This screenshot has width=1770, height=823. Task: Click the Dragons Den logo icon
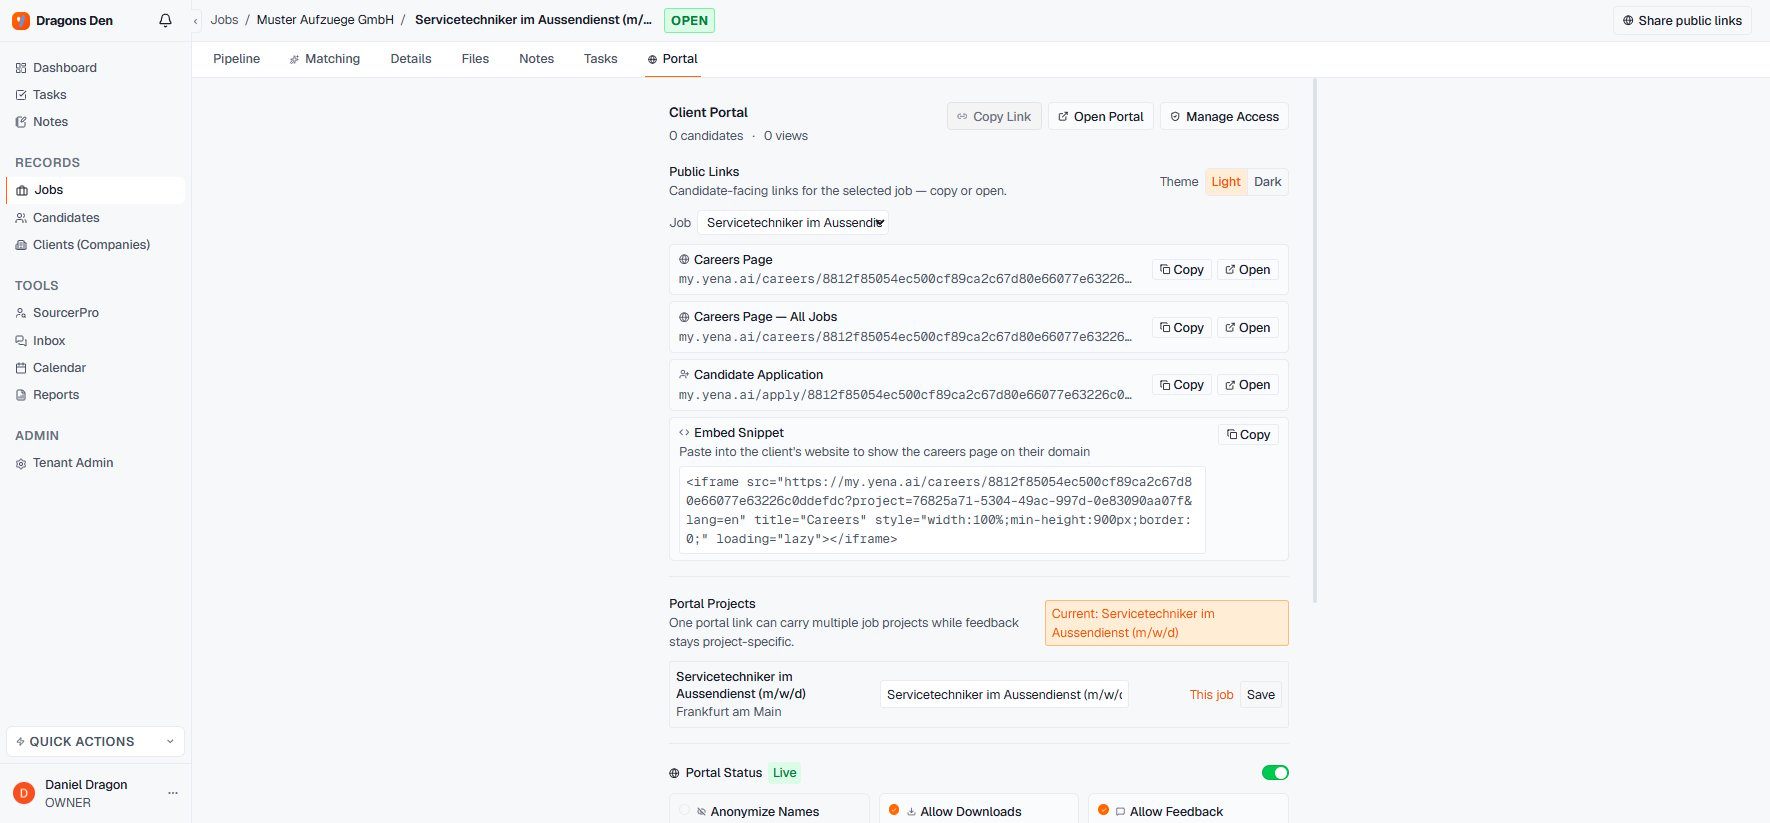(x=20, y=20)
